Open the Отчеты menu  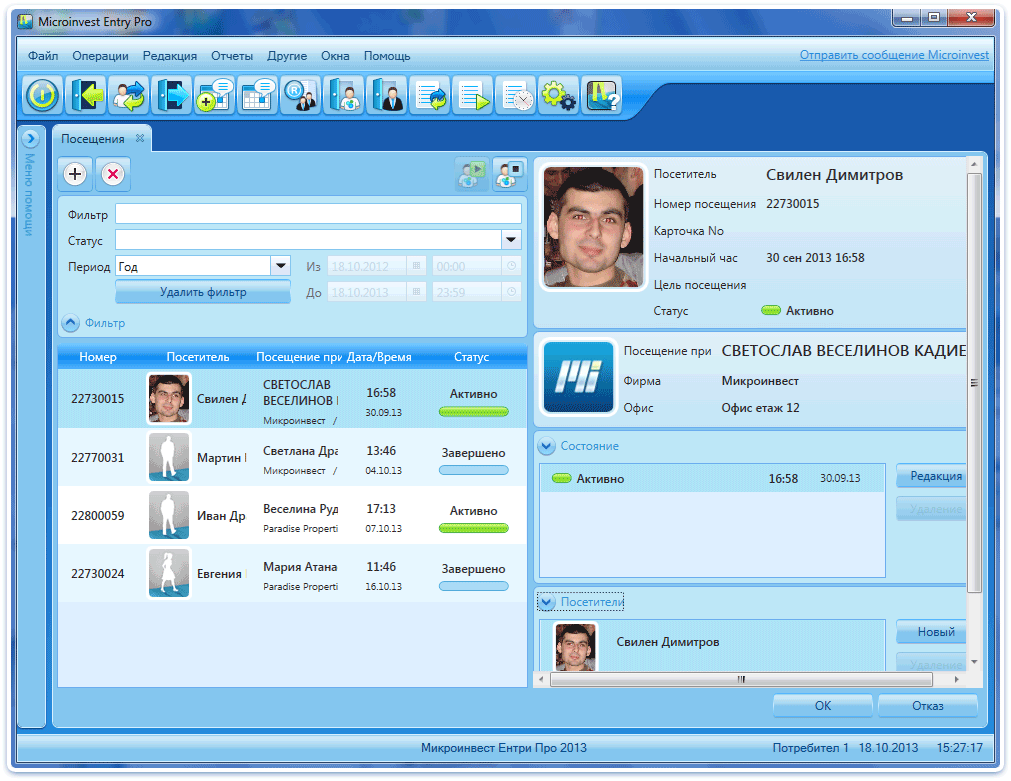click(232, 56)
